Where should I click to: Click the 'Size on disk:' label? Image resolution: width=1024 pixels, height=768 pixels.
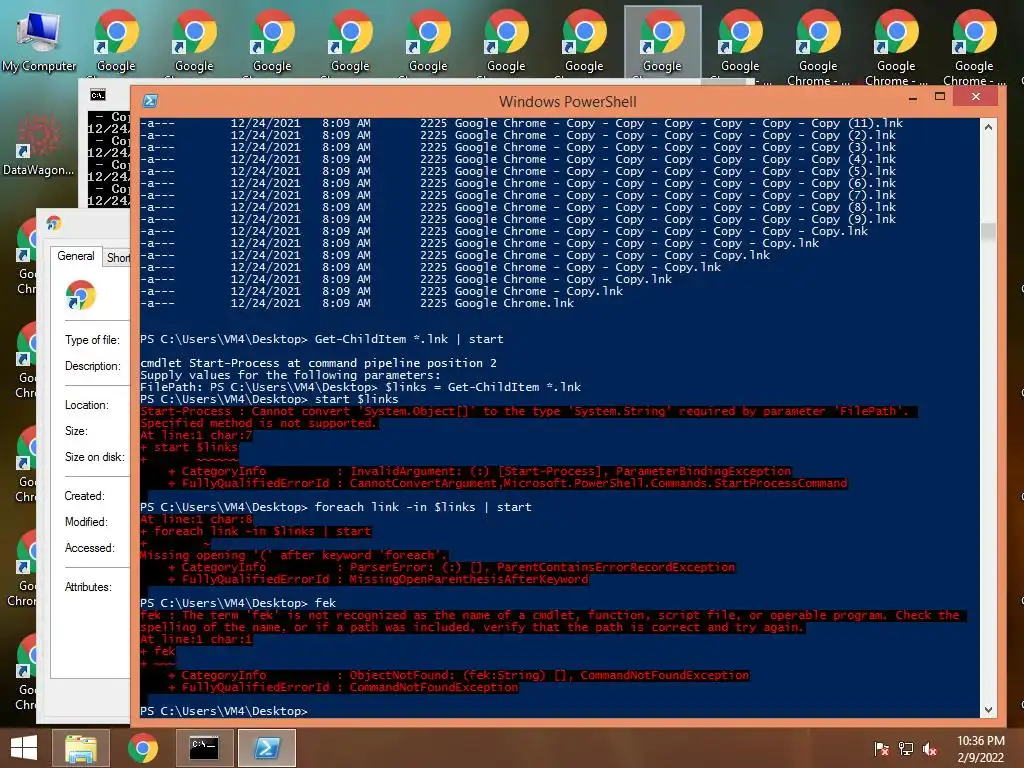tap(95, 457)
